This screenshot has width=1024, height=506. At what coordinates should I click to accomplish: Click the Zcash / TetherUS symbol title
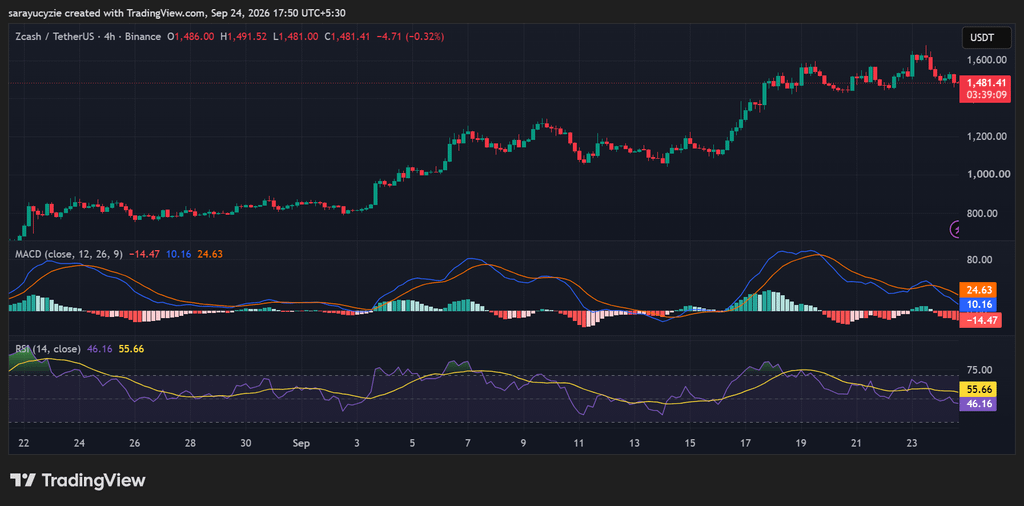click(x=54, y=37)
